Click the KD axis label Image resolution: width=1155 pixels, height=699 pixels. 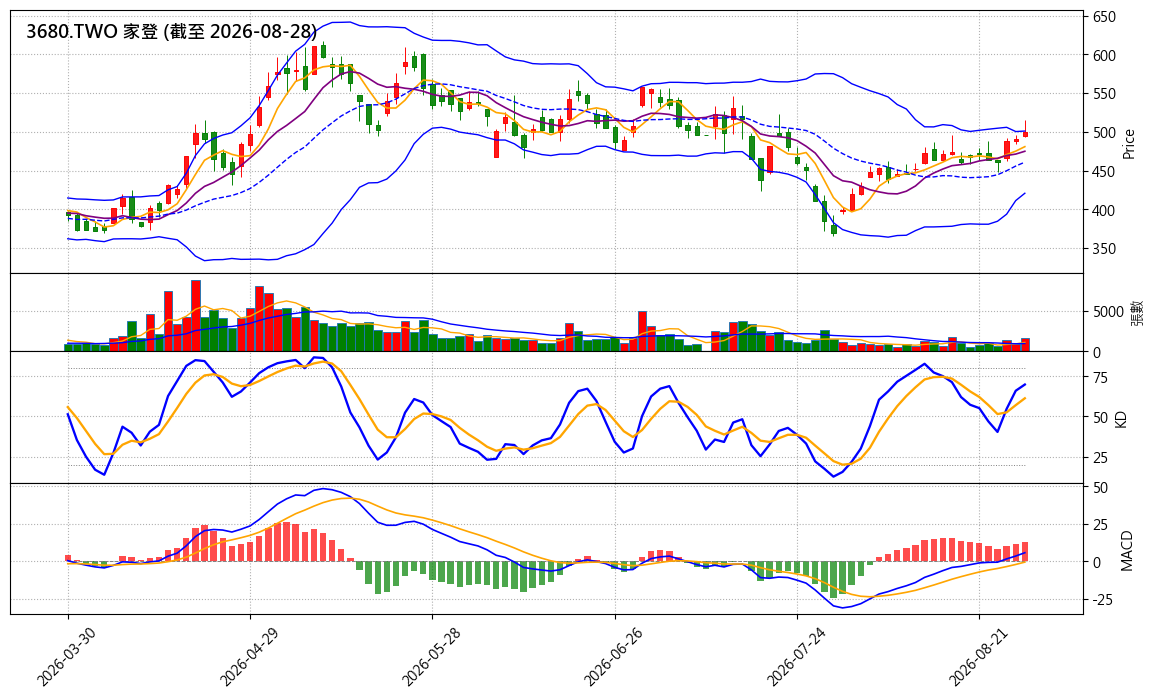[1121, 419]
